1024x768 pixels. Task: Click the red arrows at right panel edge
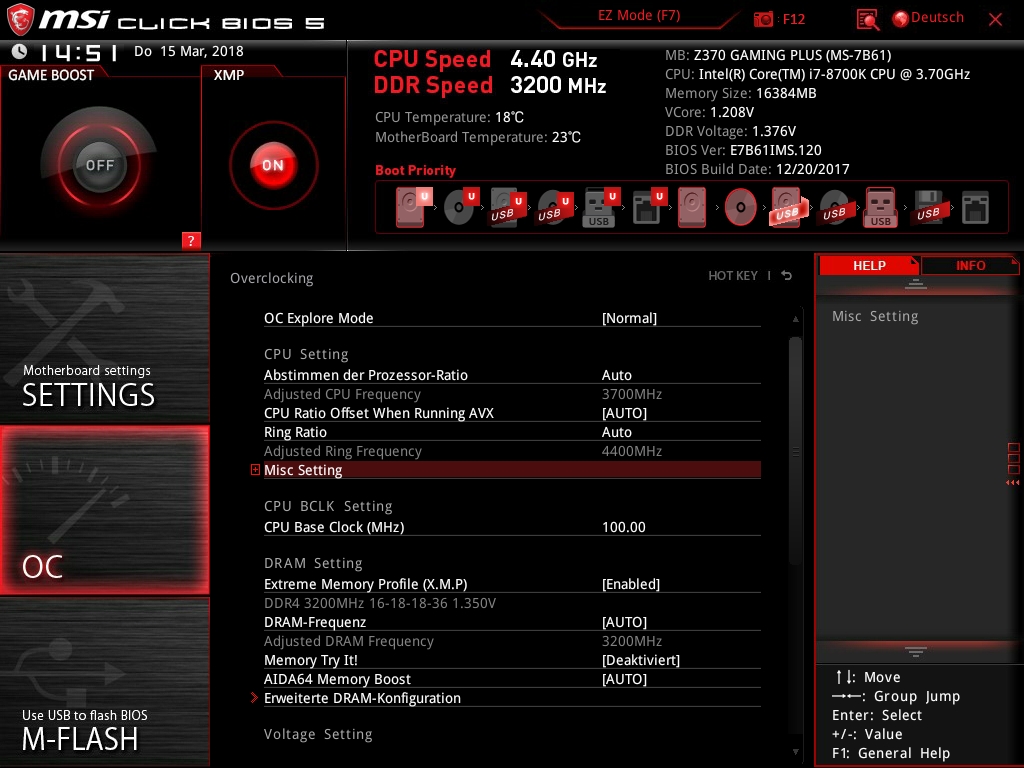[1012, 483]
